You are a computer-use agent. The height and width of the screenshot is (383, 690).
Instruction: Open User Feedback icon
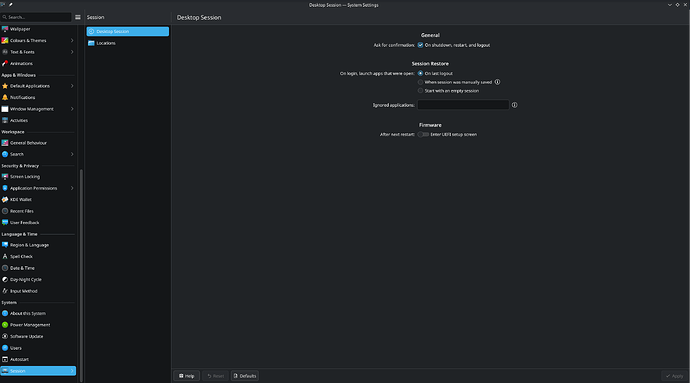coord(5,222)
